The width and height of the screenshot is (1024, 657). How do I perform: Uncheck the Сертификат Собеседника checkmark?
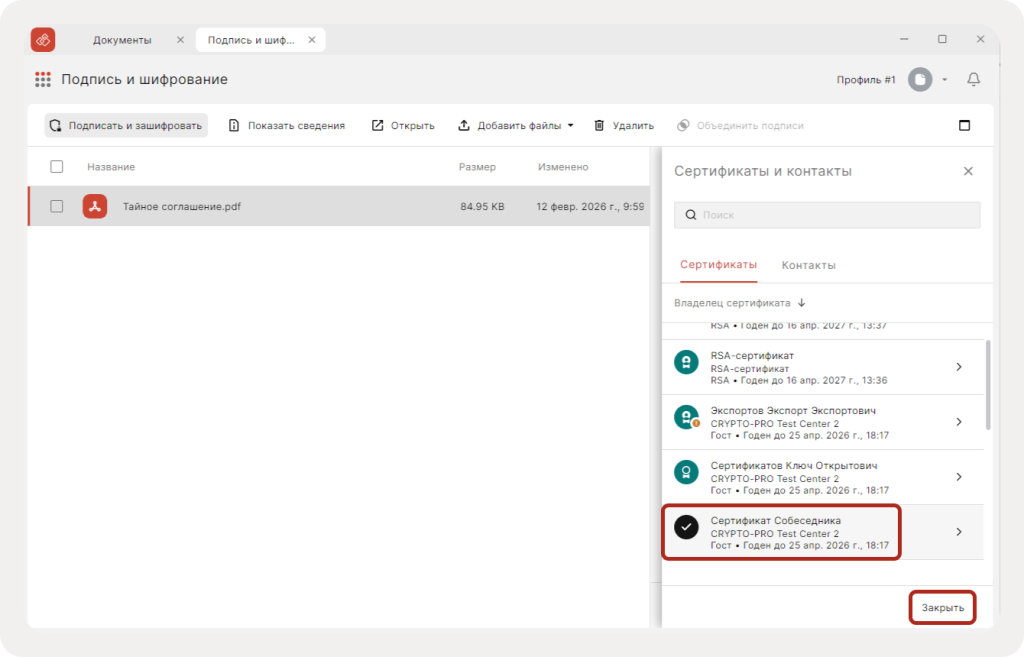[686, 526]
